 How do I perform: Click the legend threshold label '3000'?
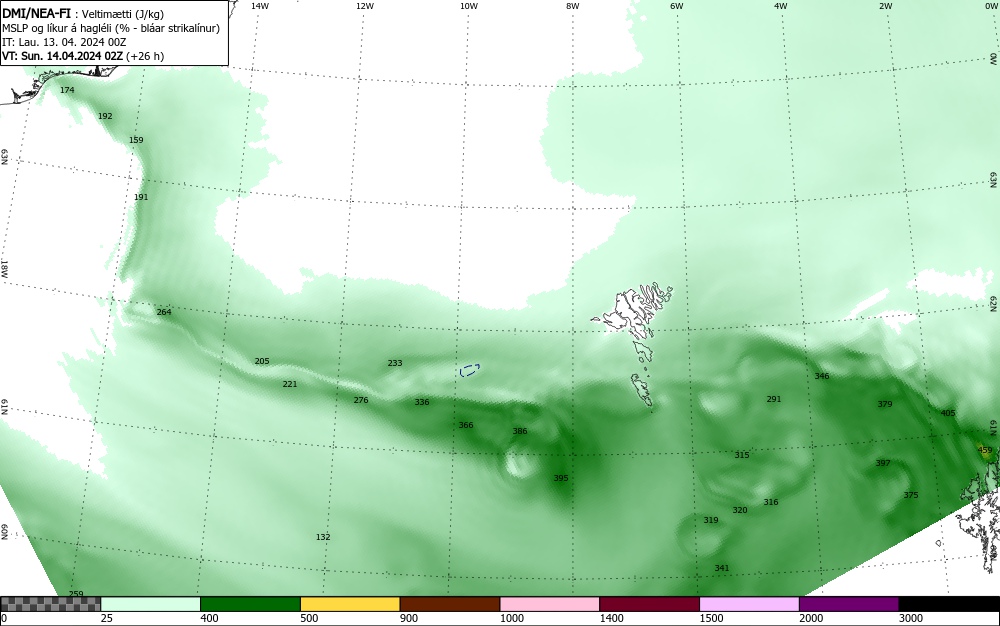tap(911, 618)
